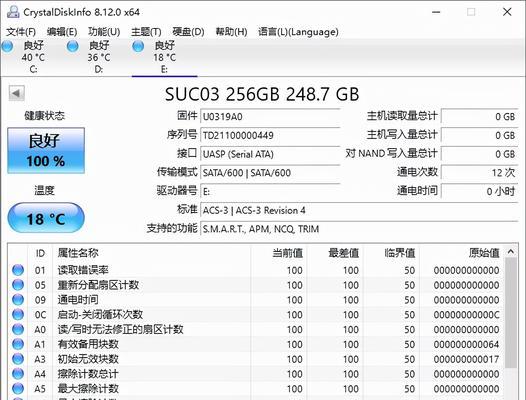This screenshot has height=400, width=526.
Task: Select the 通电时间 row in attribute list
Action: [256, 300]
